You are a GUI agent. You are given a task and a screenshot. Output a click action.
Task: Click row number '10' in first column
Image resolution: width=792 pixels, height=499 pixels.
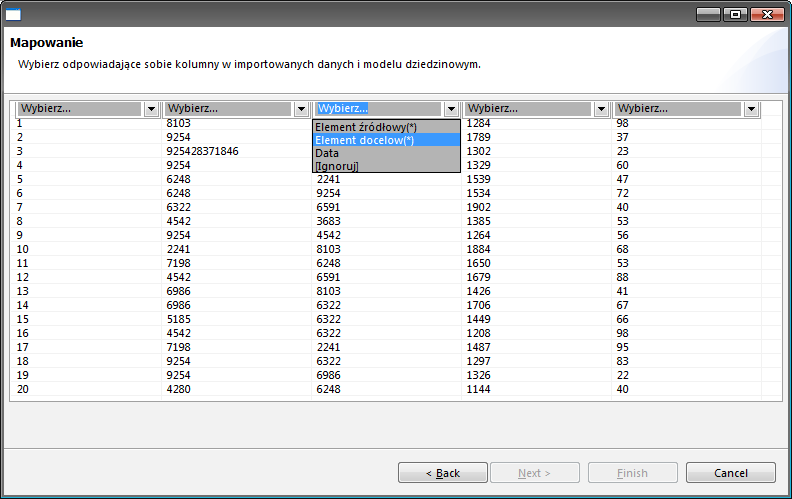22,250
